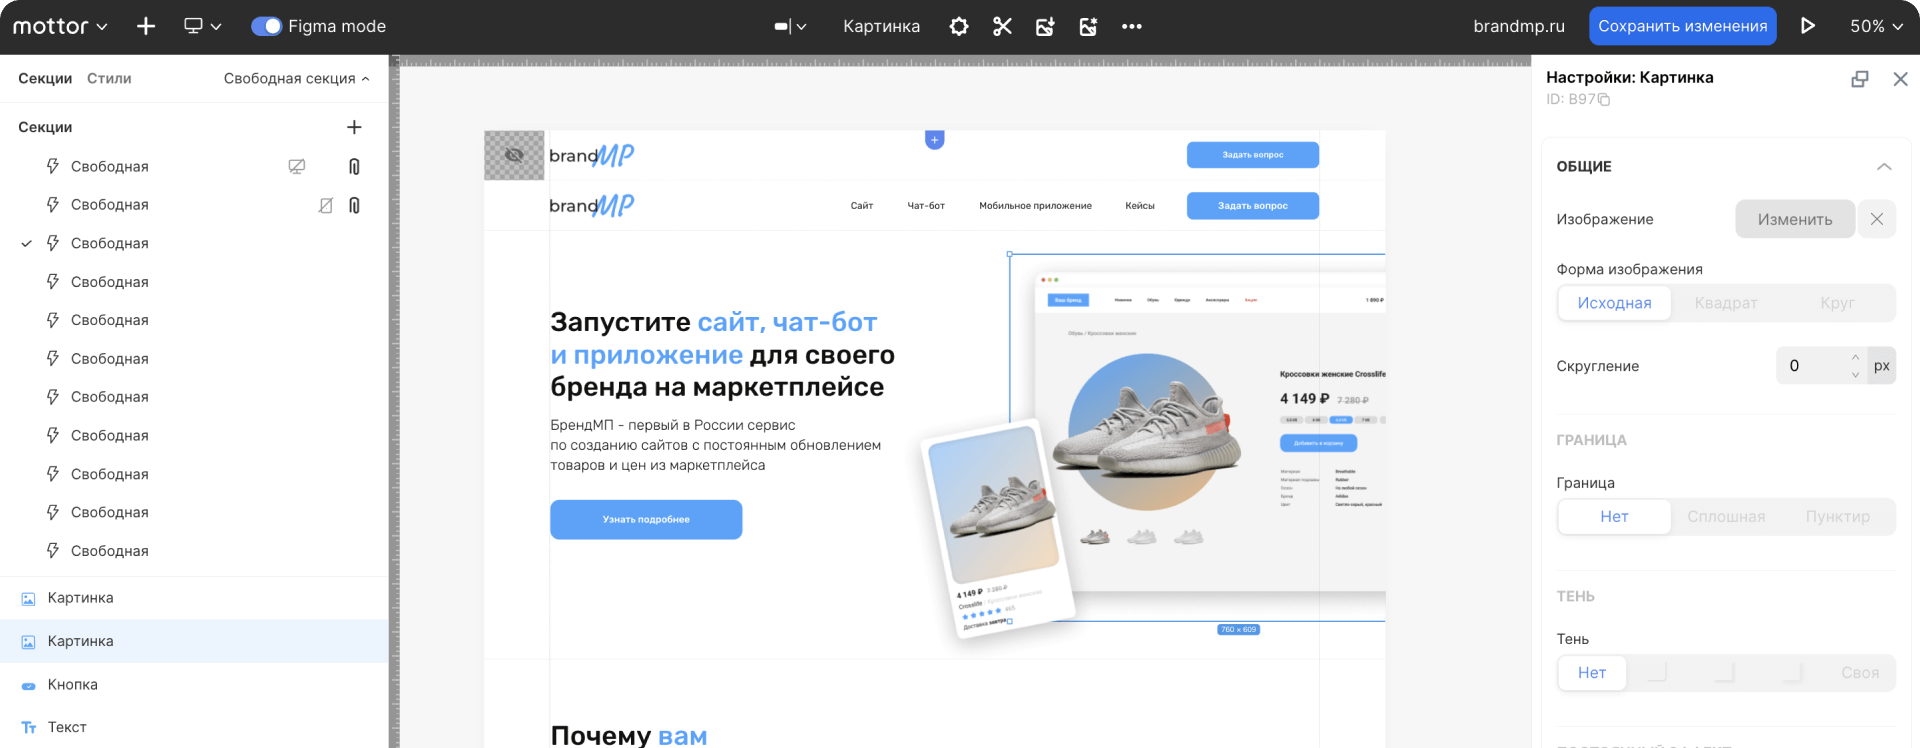1920x748 pixels.
Task: Open the px unit selector for Скругление
Action: click(1881, 366)
